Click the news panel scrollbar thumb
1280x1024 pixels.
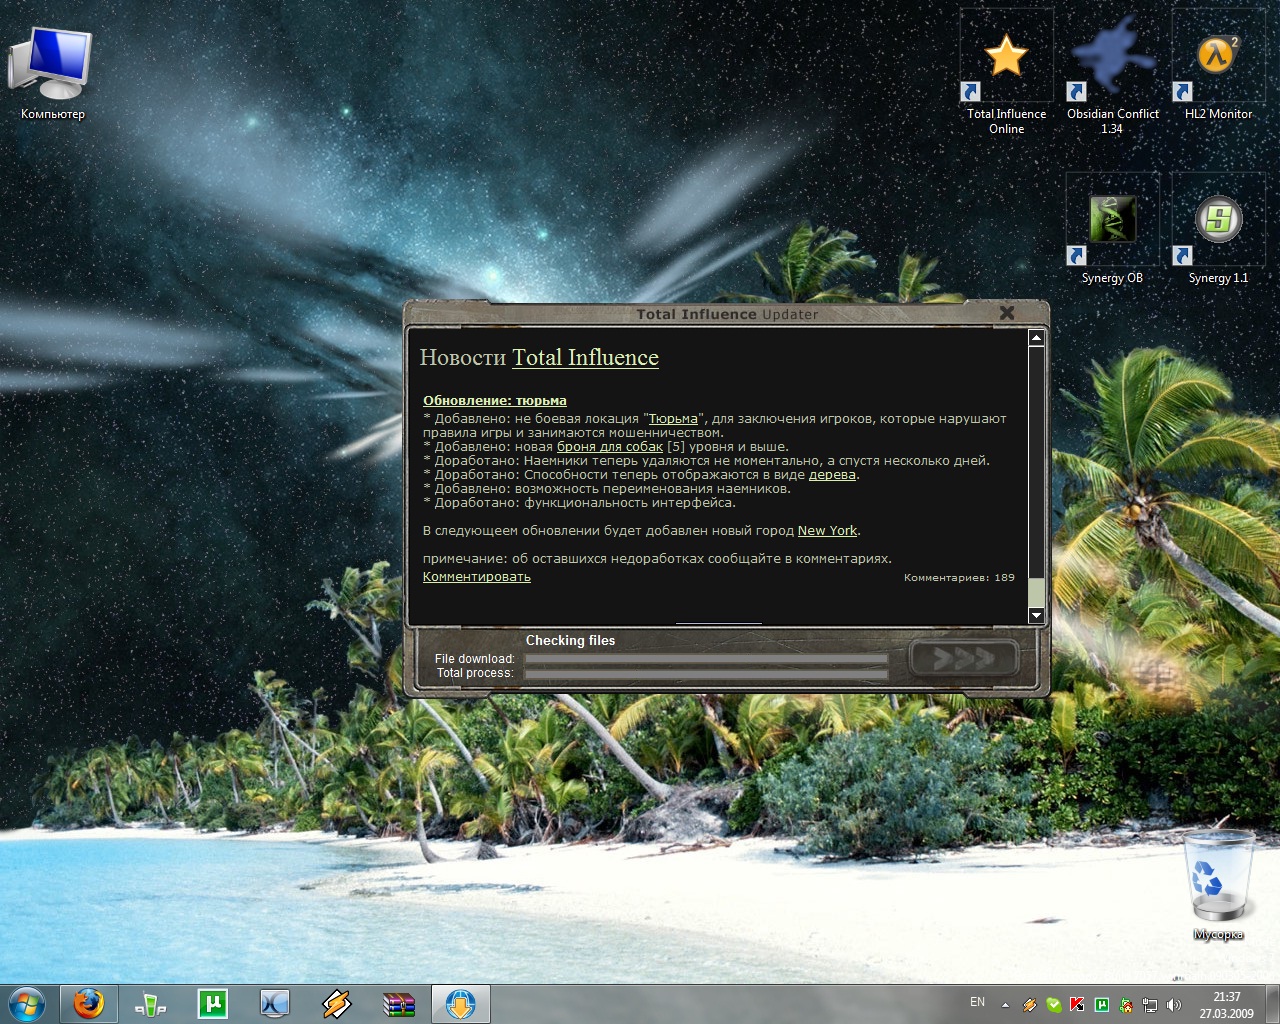[x=1036, y=591]
